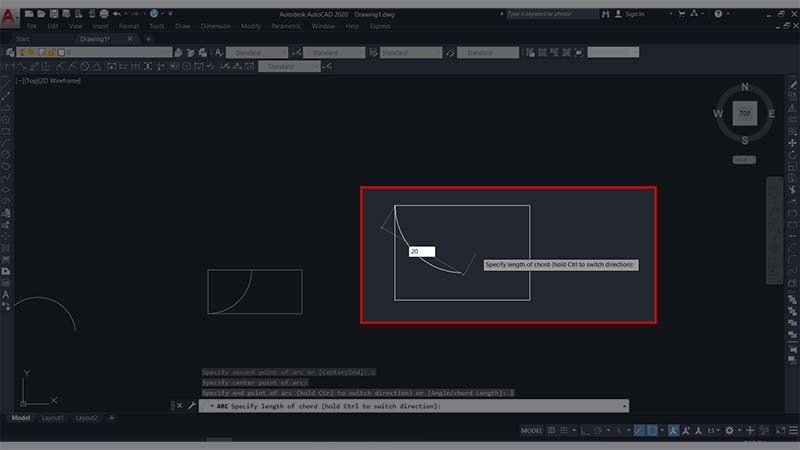Click the Undo arrow in quick access toolbar

pyautogui.click(x=117, y=14)
